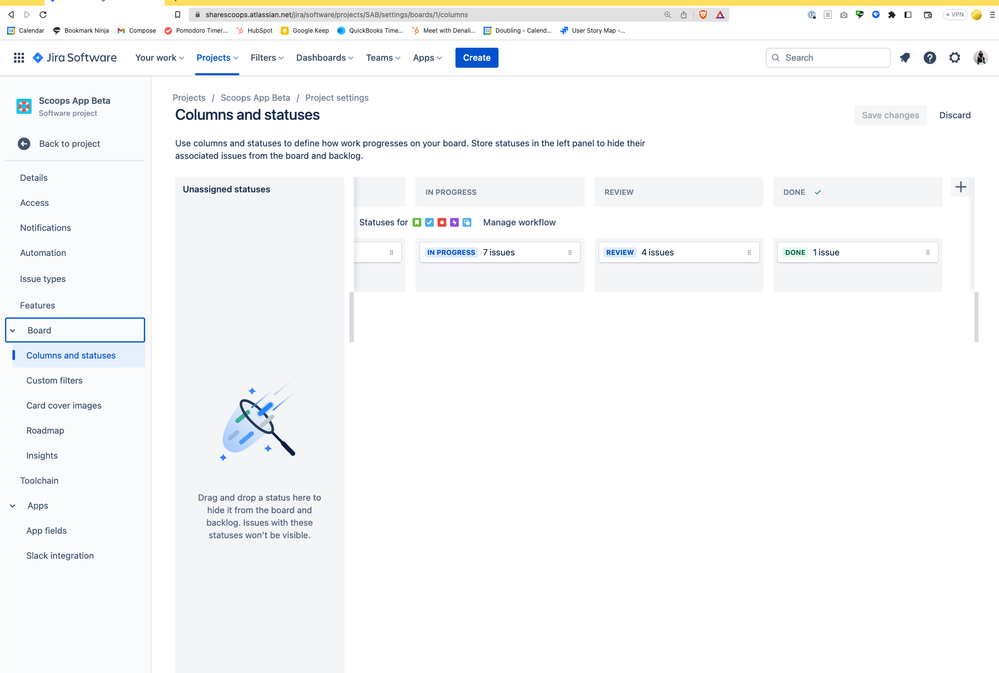The image size is (999, 673).
Task: Click the Task issue type icon
Action: click(x=429, y=222)
